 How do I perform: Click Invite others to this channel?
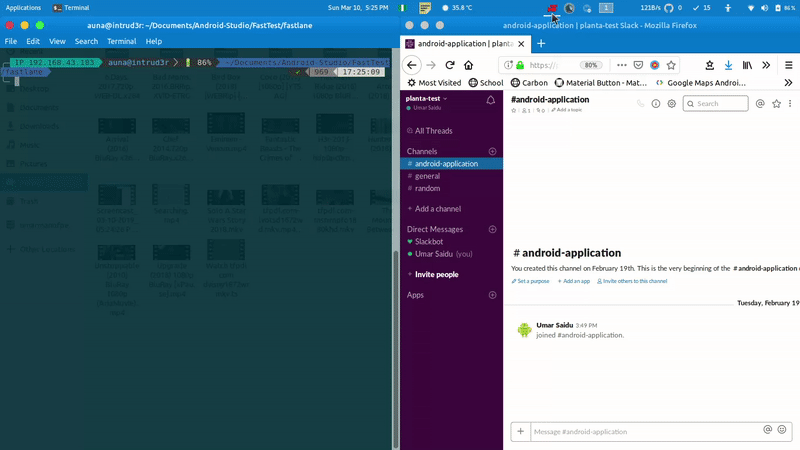click(x=632, y=281)
